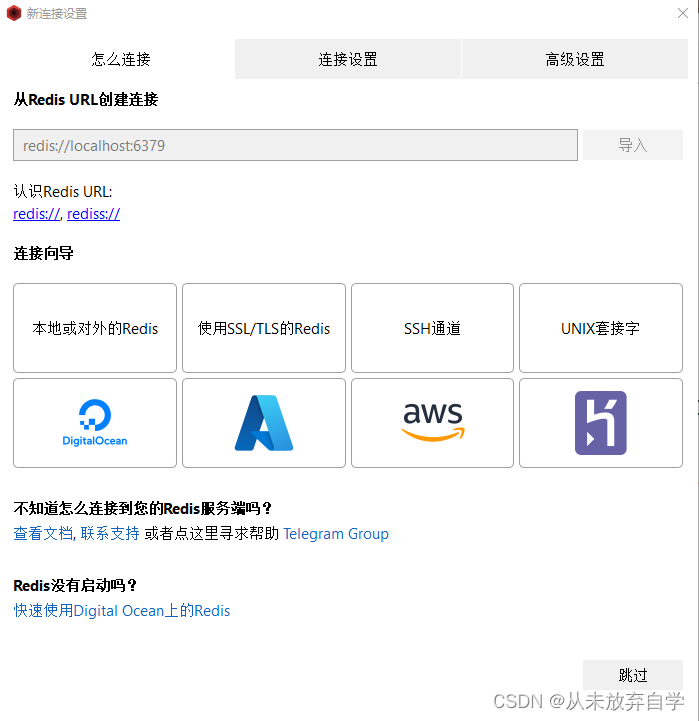Viewport: 699px width, 721px height.
Task: Select 使用SSL/TLS的Redis wizard option
Action: [264, 328]
